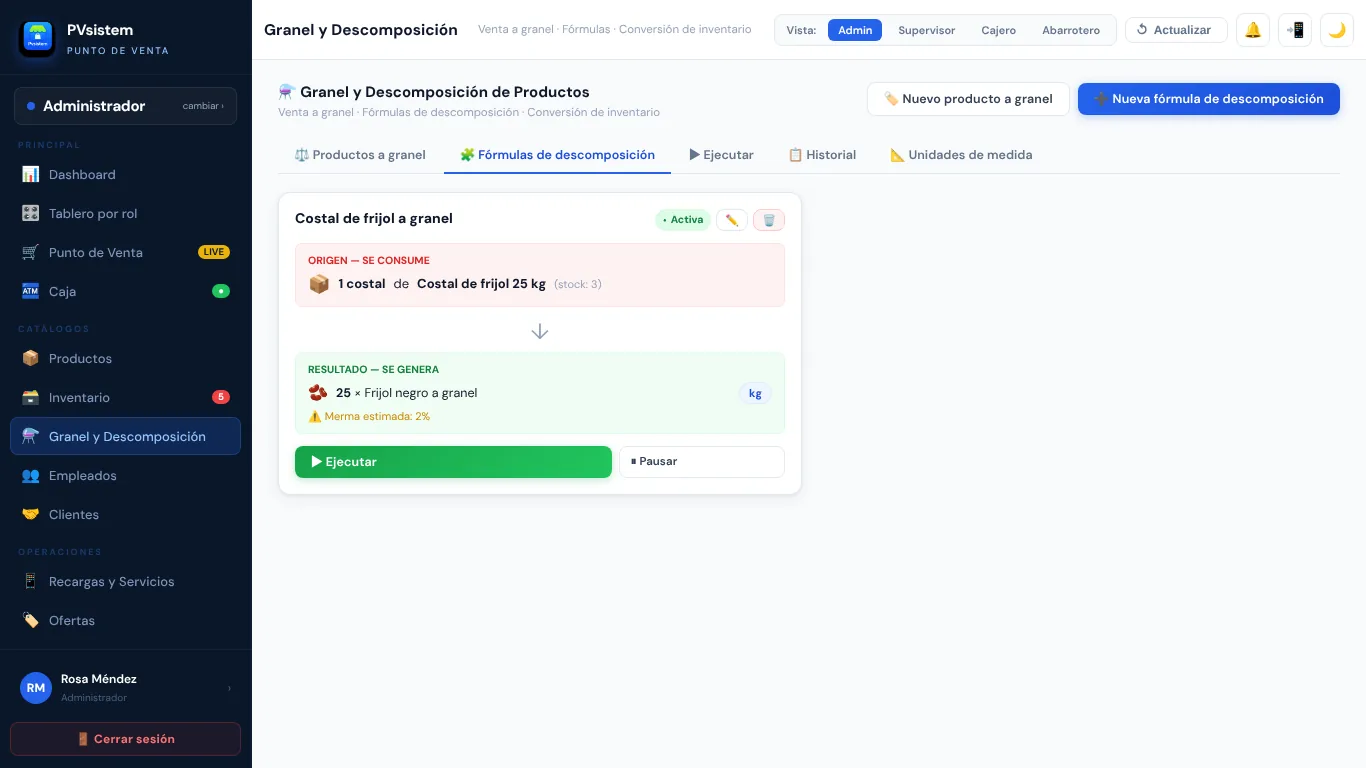
Task: Click the Inventario sidebar icon
Action: point(30,398)
